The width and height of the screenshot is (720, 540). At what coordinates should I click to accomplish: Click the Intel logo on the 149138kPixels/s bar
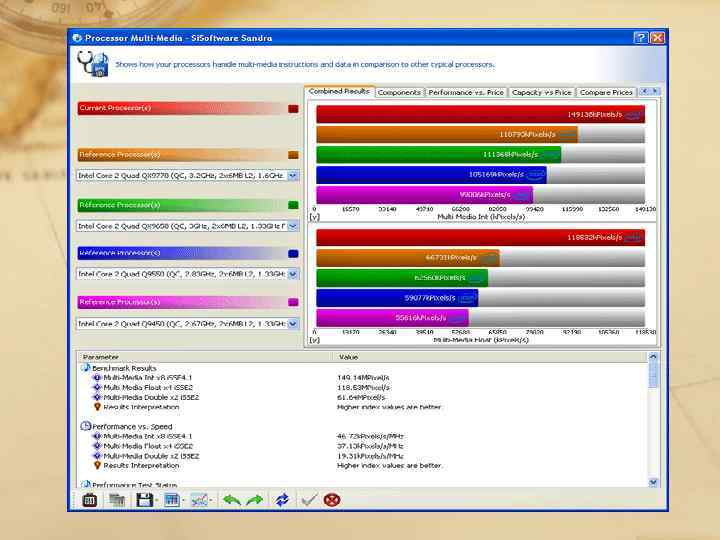[632, 115]
